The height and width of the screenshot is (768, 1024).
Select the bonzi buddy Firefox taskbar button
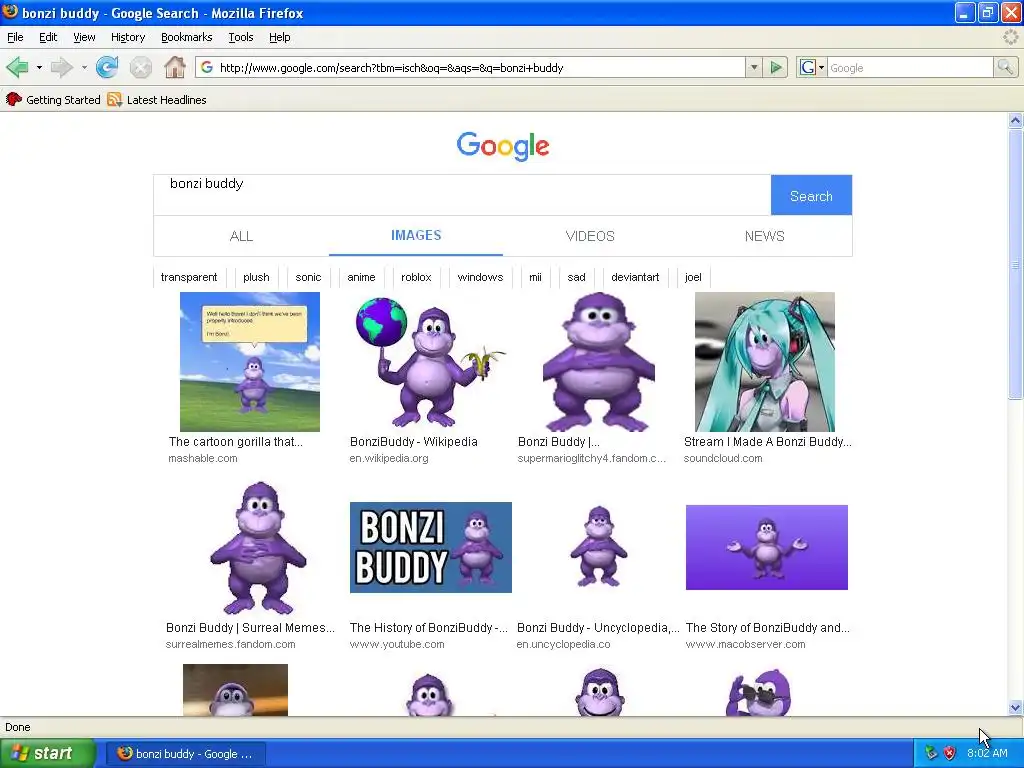tap(185, 754)
